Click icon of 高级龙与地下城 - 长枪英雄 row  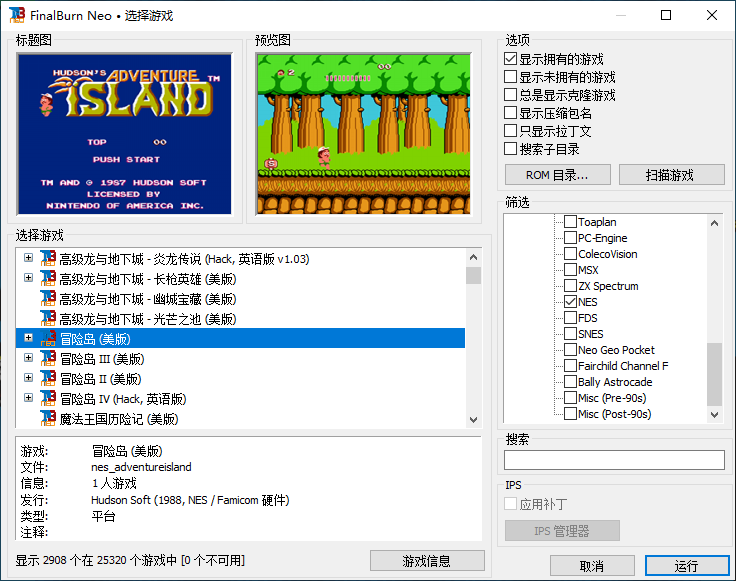[48, 278]
